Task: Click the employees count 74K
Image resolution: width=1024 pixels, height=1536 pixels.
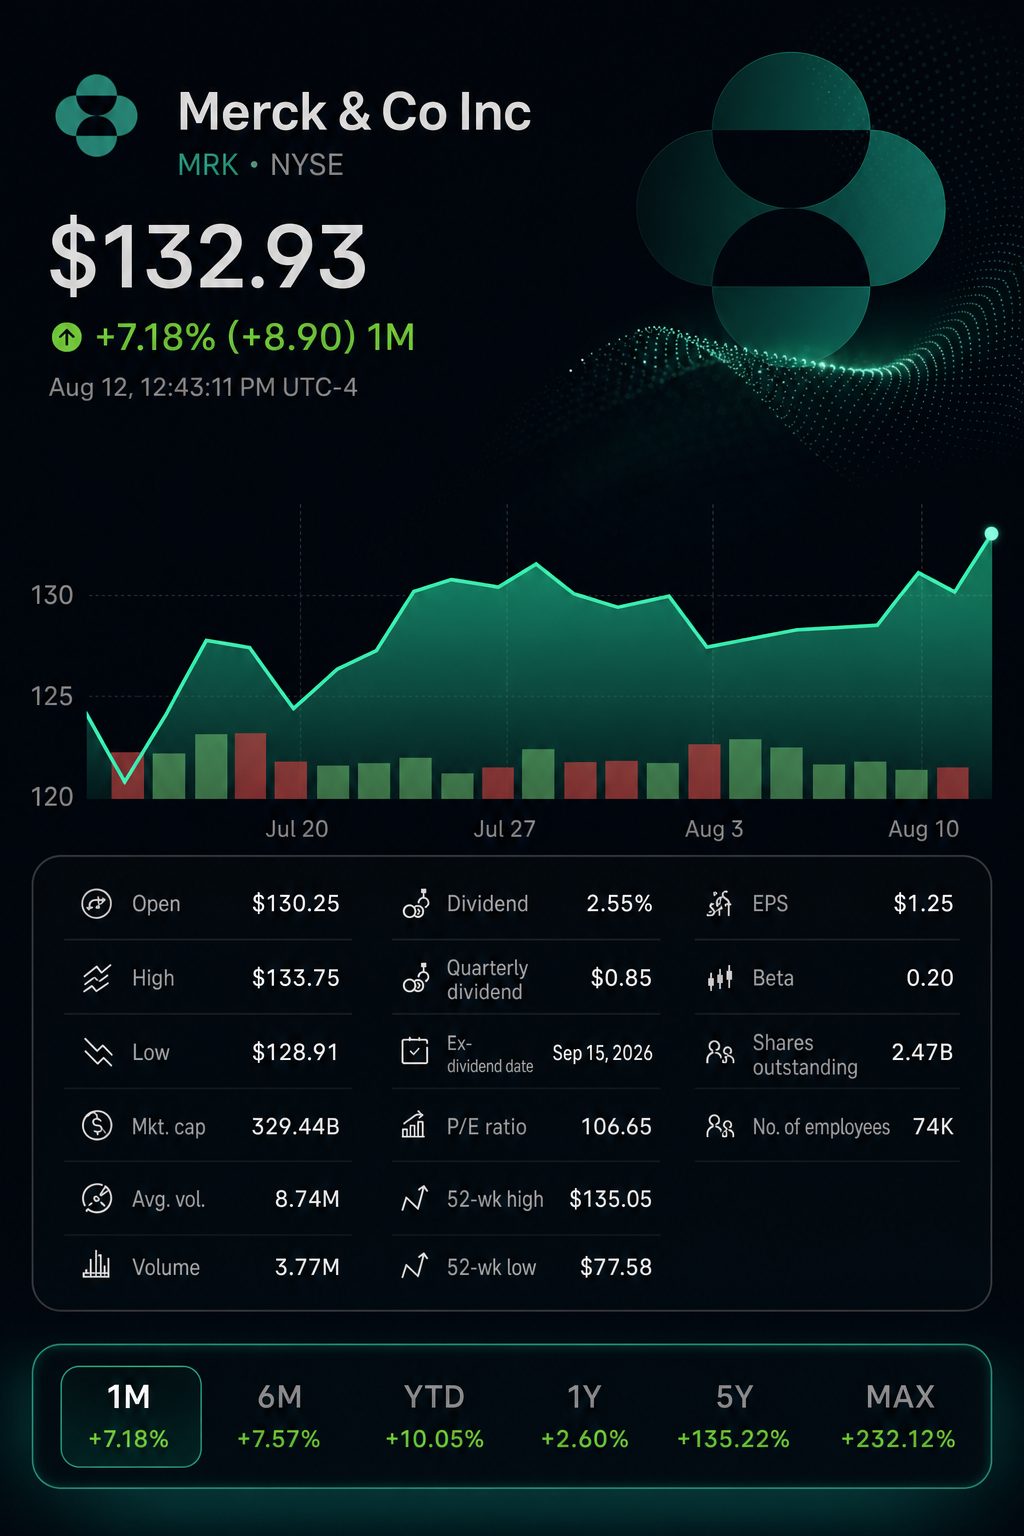Action: [933, 1126]
